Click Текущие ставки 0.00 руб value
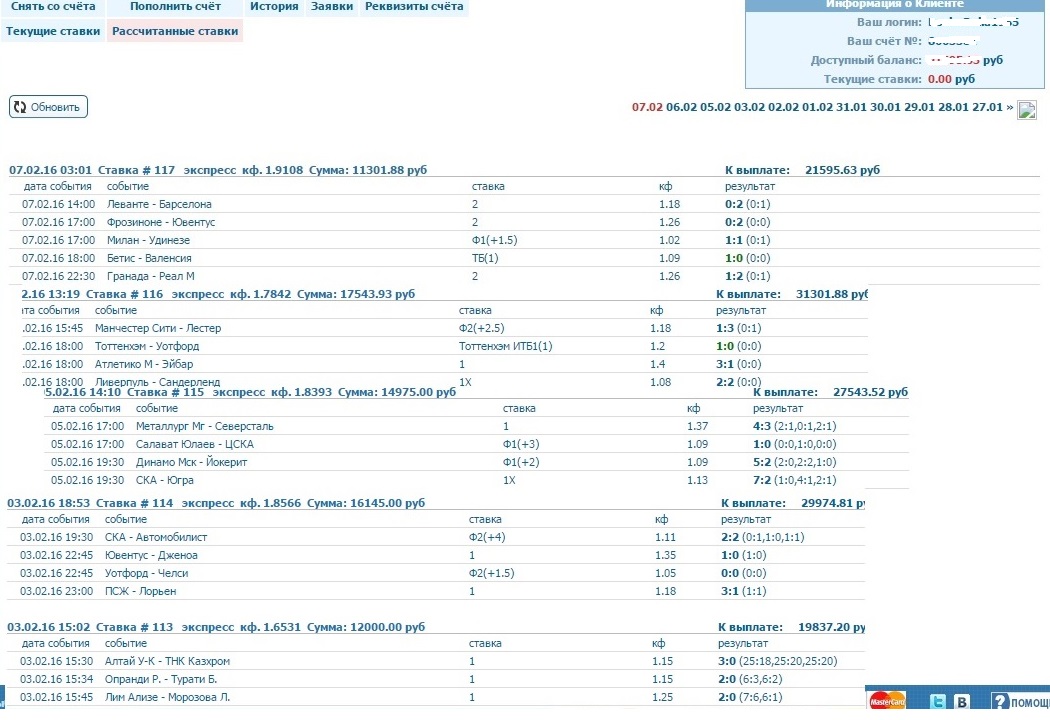 tap(951, 79)
